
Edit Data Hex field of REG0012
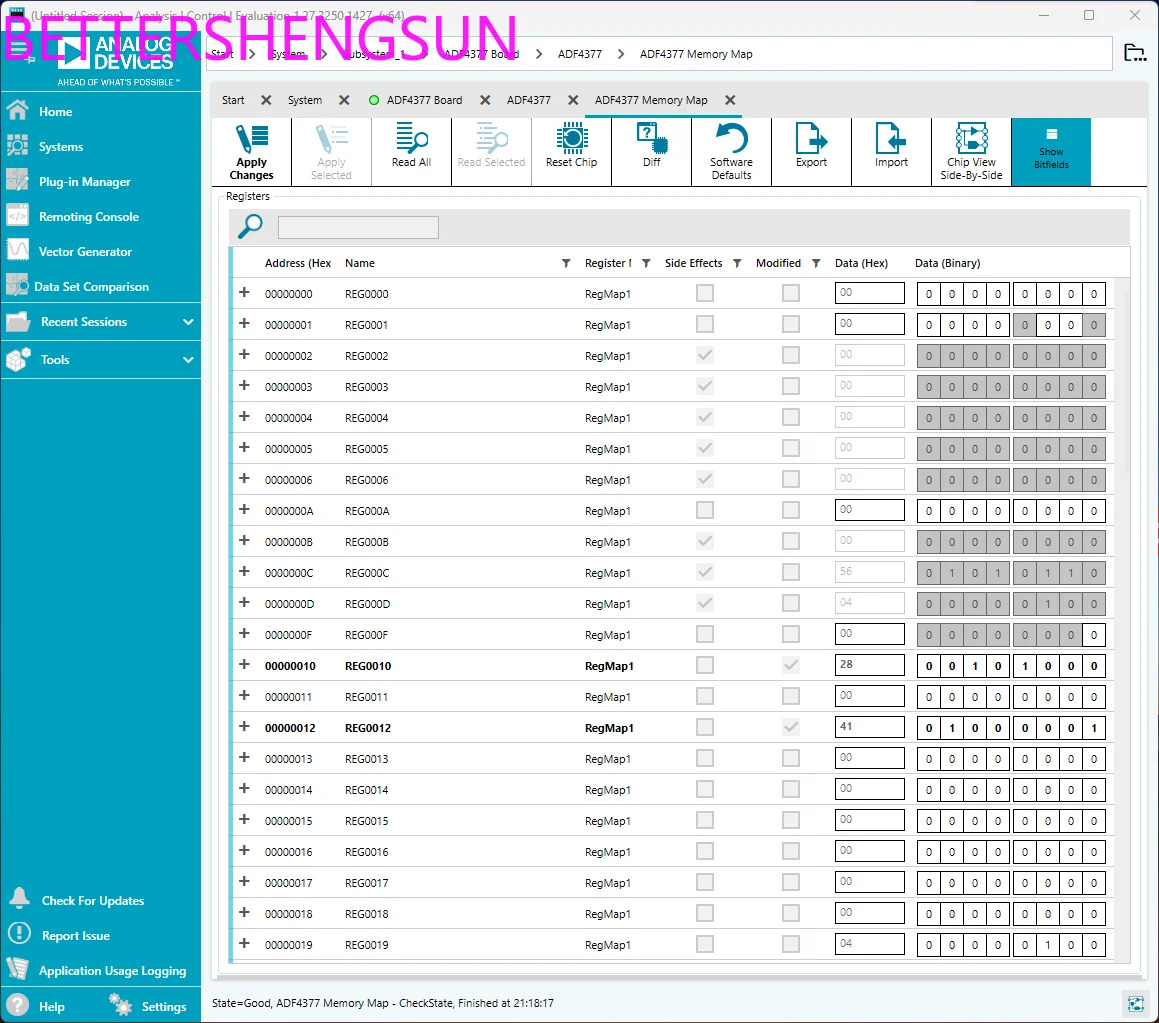869,727
